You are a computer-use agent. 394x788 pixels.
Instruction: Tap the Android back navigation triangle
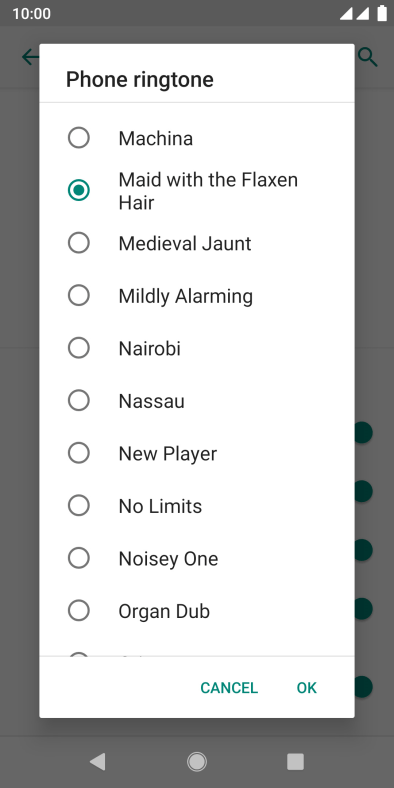(98, 762)
